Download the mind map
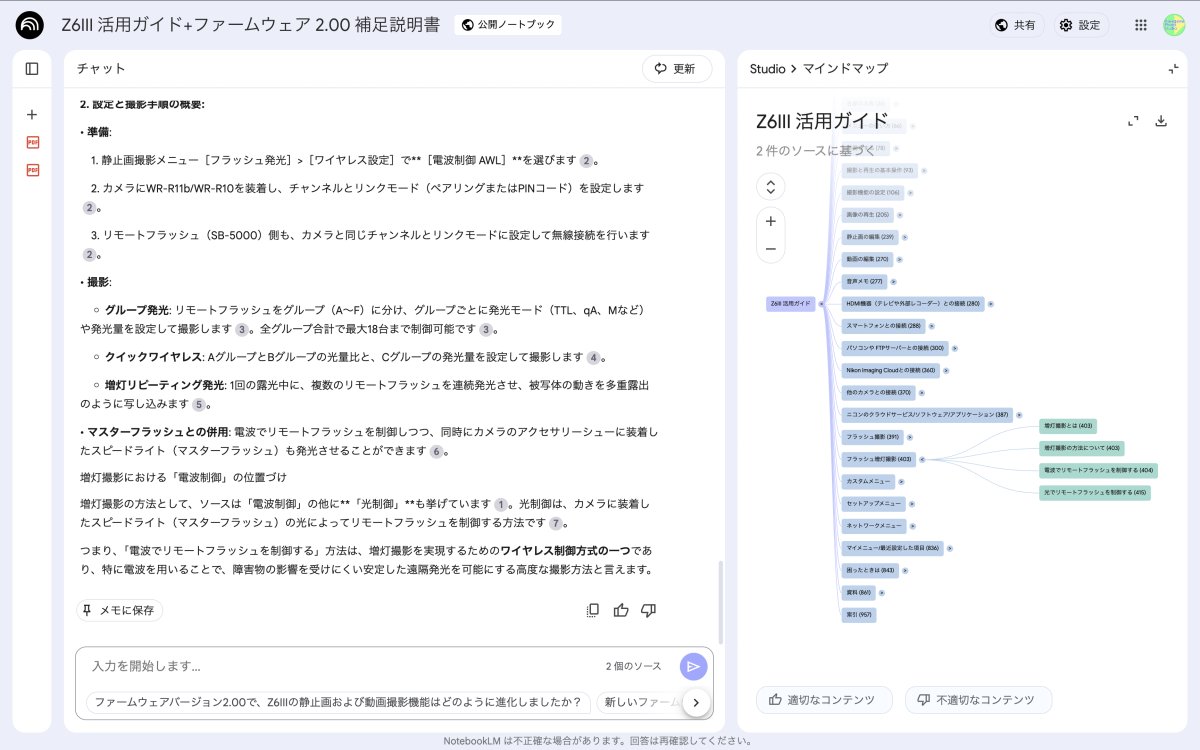 pyautogui.click(x=1161, y=121)
